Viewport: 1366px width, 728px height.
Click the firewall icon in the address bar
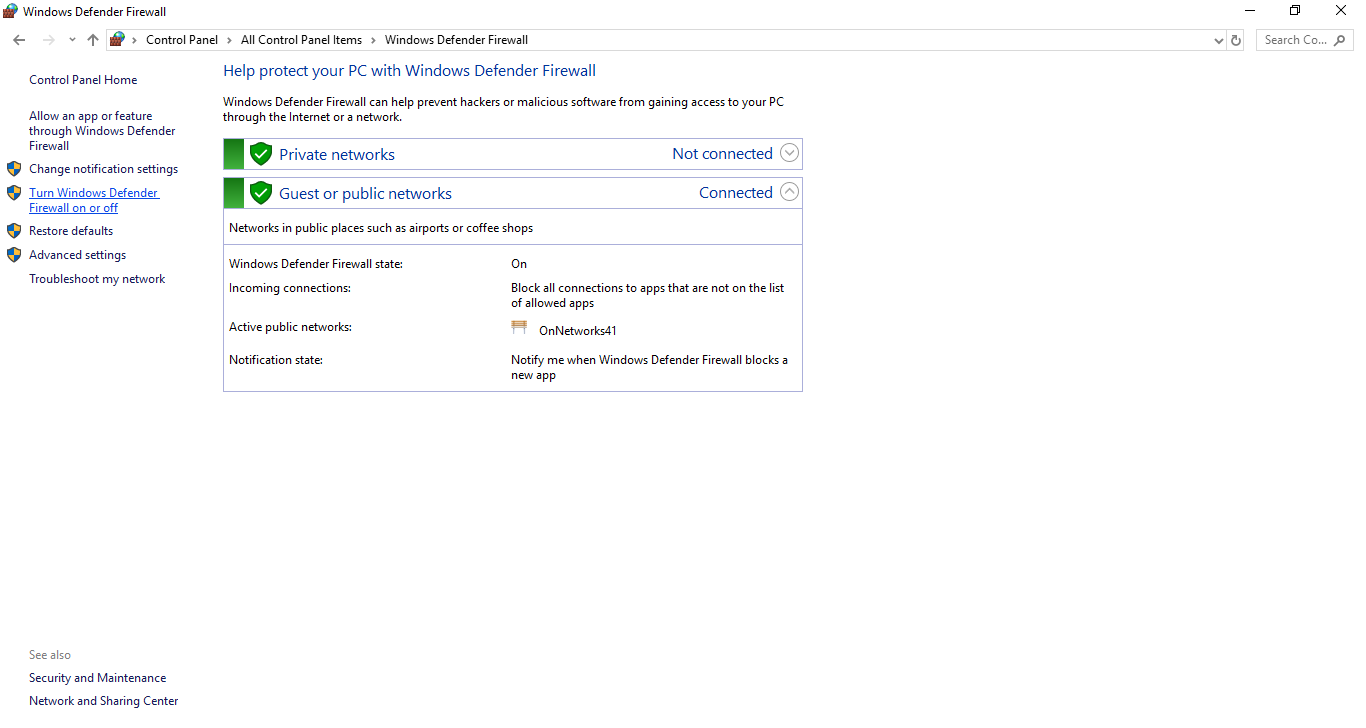pyautogui.click(x=118, y=40)
